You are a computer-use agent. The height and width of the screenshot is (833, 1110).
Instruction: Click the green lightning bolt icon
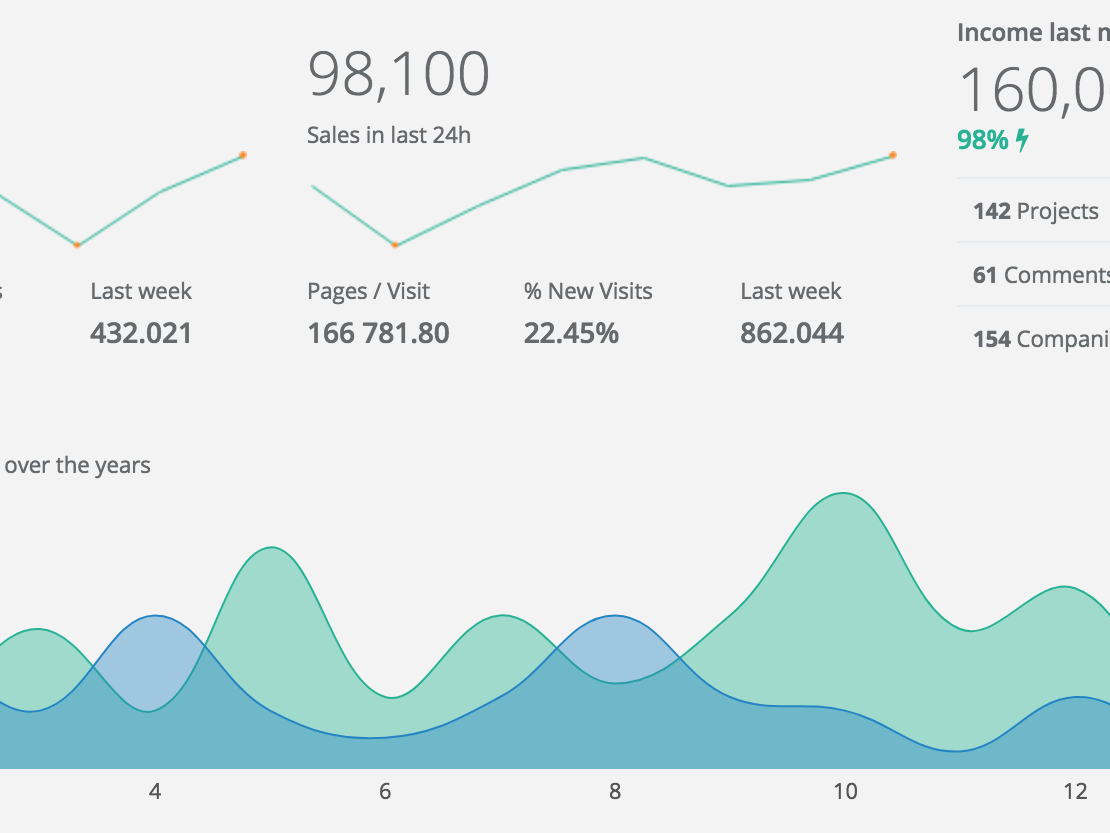tap(1022, 139)
